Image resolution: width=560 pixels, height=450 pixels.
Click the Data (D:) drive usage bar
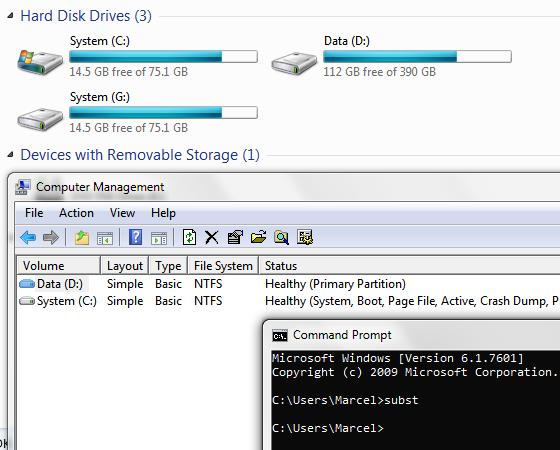[417, 56]
